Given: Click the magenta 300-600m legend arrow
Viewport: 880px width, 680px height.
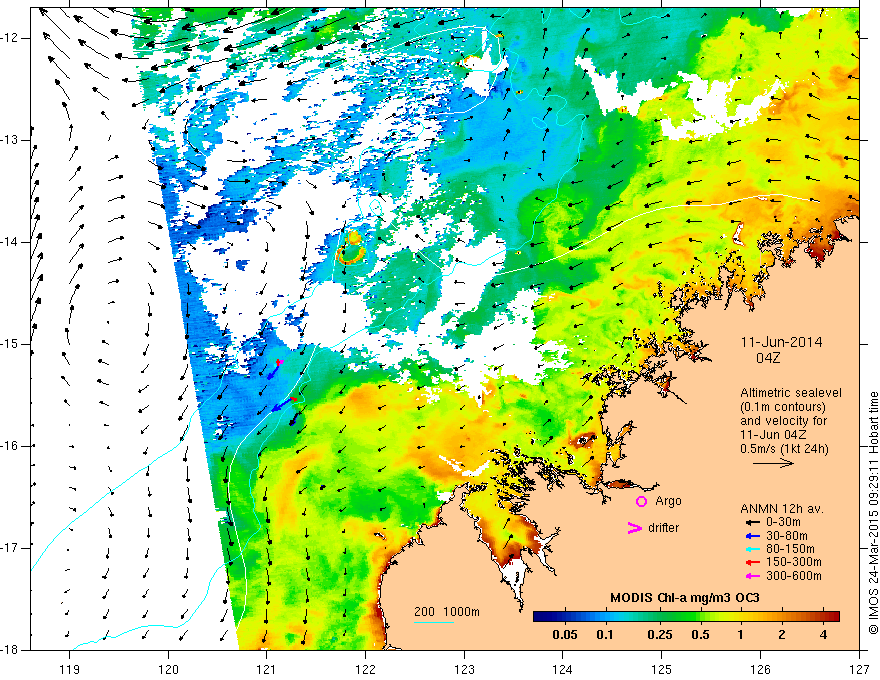Looking at the screenshot, I should point(751,576).
